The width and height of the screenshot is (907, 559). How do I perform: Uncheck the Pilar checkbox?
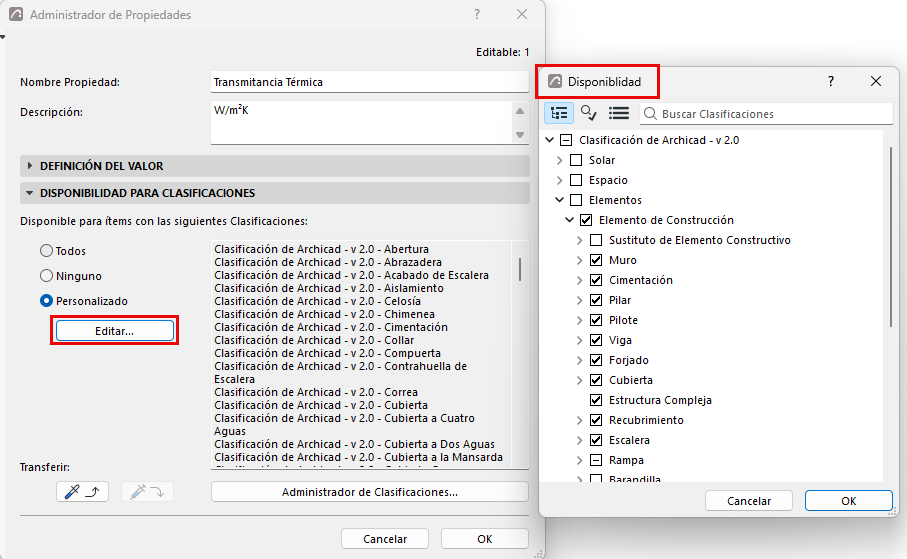[x=596, y=300]
